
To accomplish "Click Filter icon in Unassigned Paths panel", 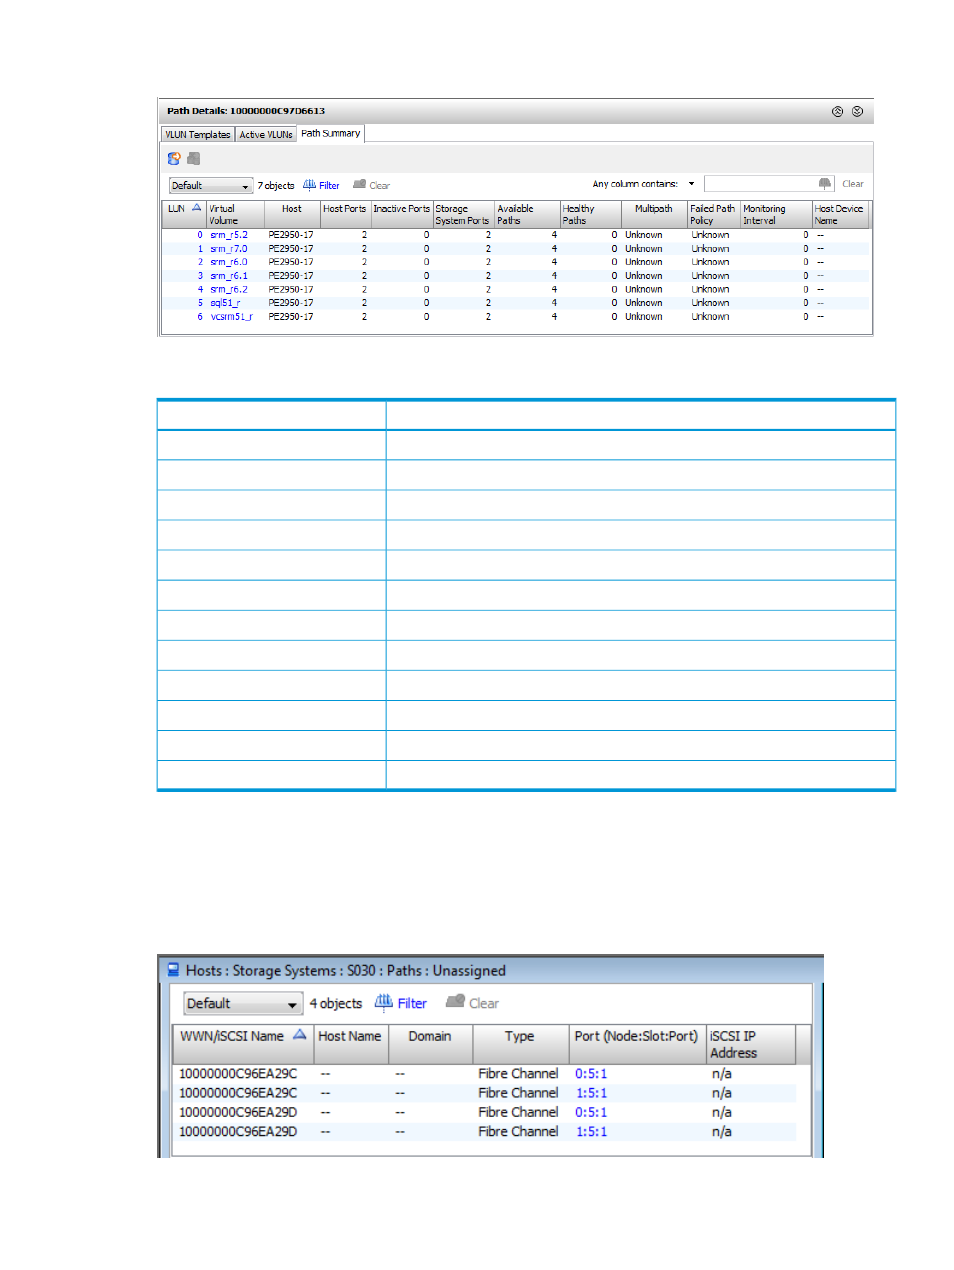I will 384,1002.
